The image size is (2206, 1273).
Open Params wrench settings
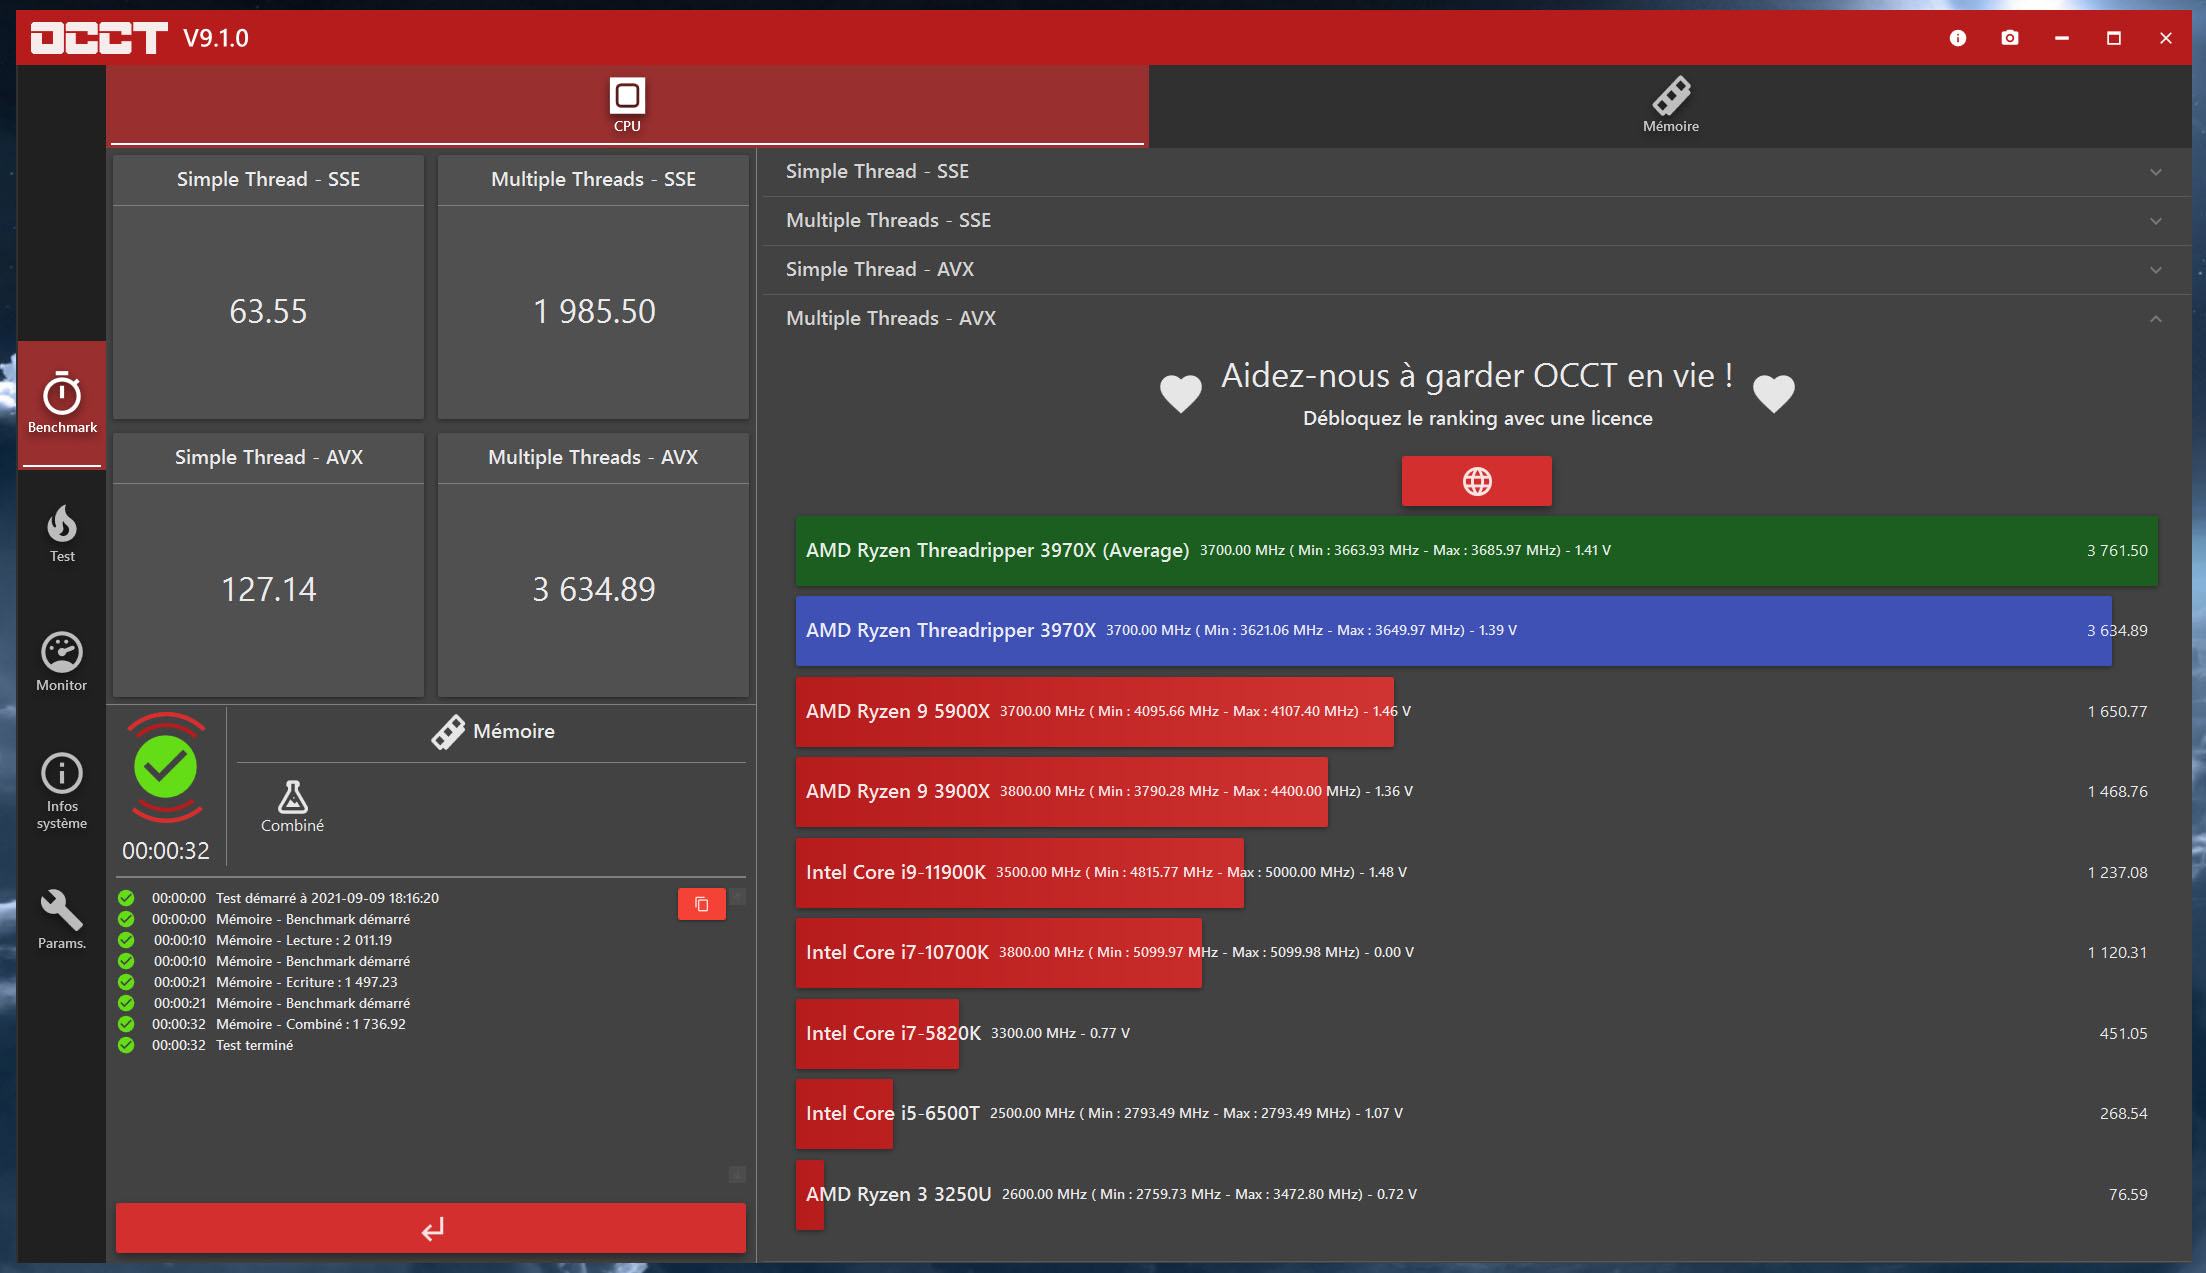pos(62,918)
